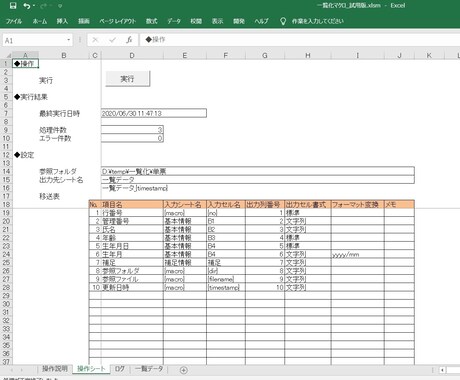Screen dimensions: 460x380
Task: Click the lightbulb Tell Me icon
Action: click(x=283, y=21)
